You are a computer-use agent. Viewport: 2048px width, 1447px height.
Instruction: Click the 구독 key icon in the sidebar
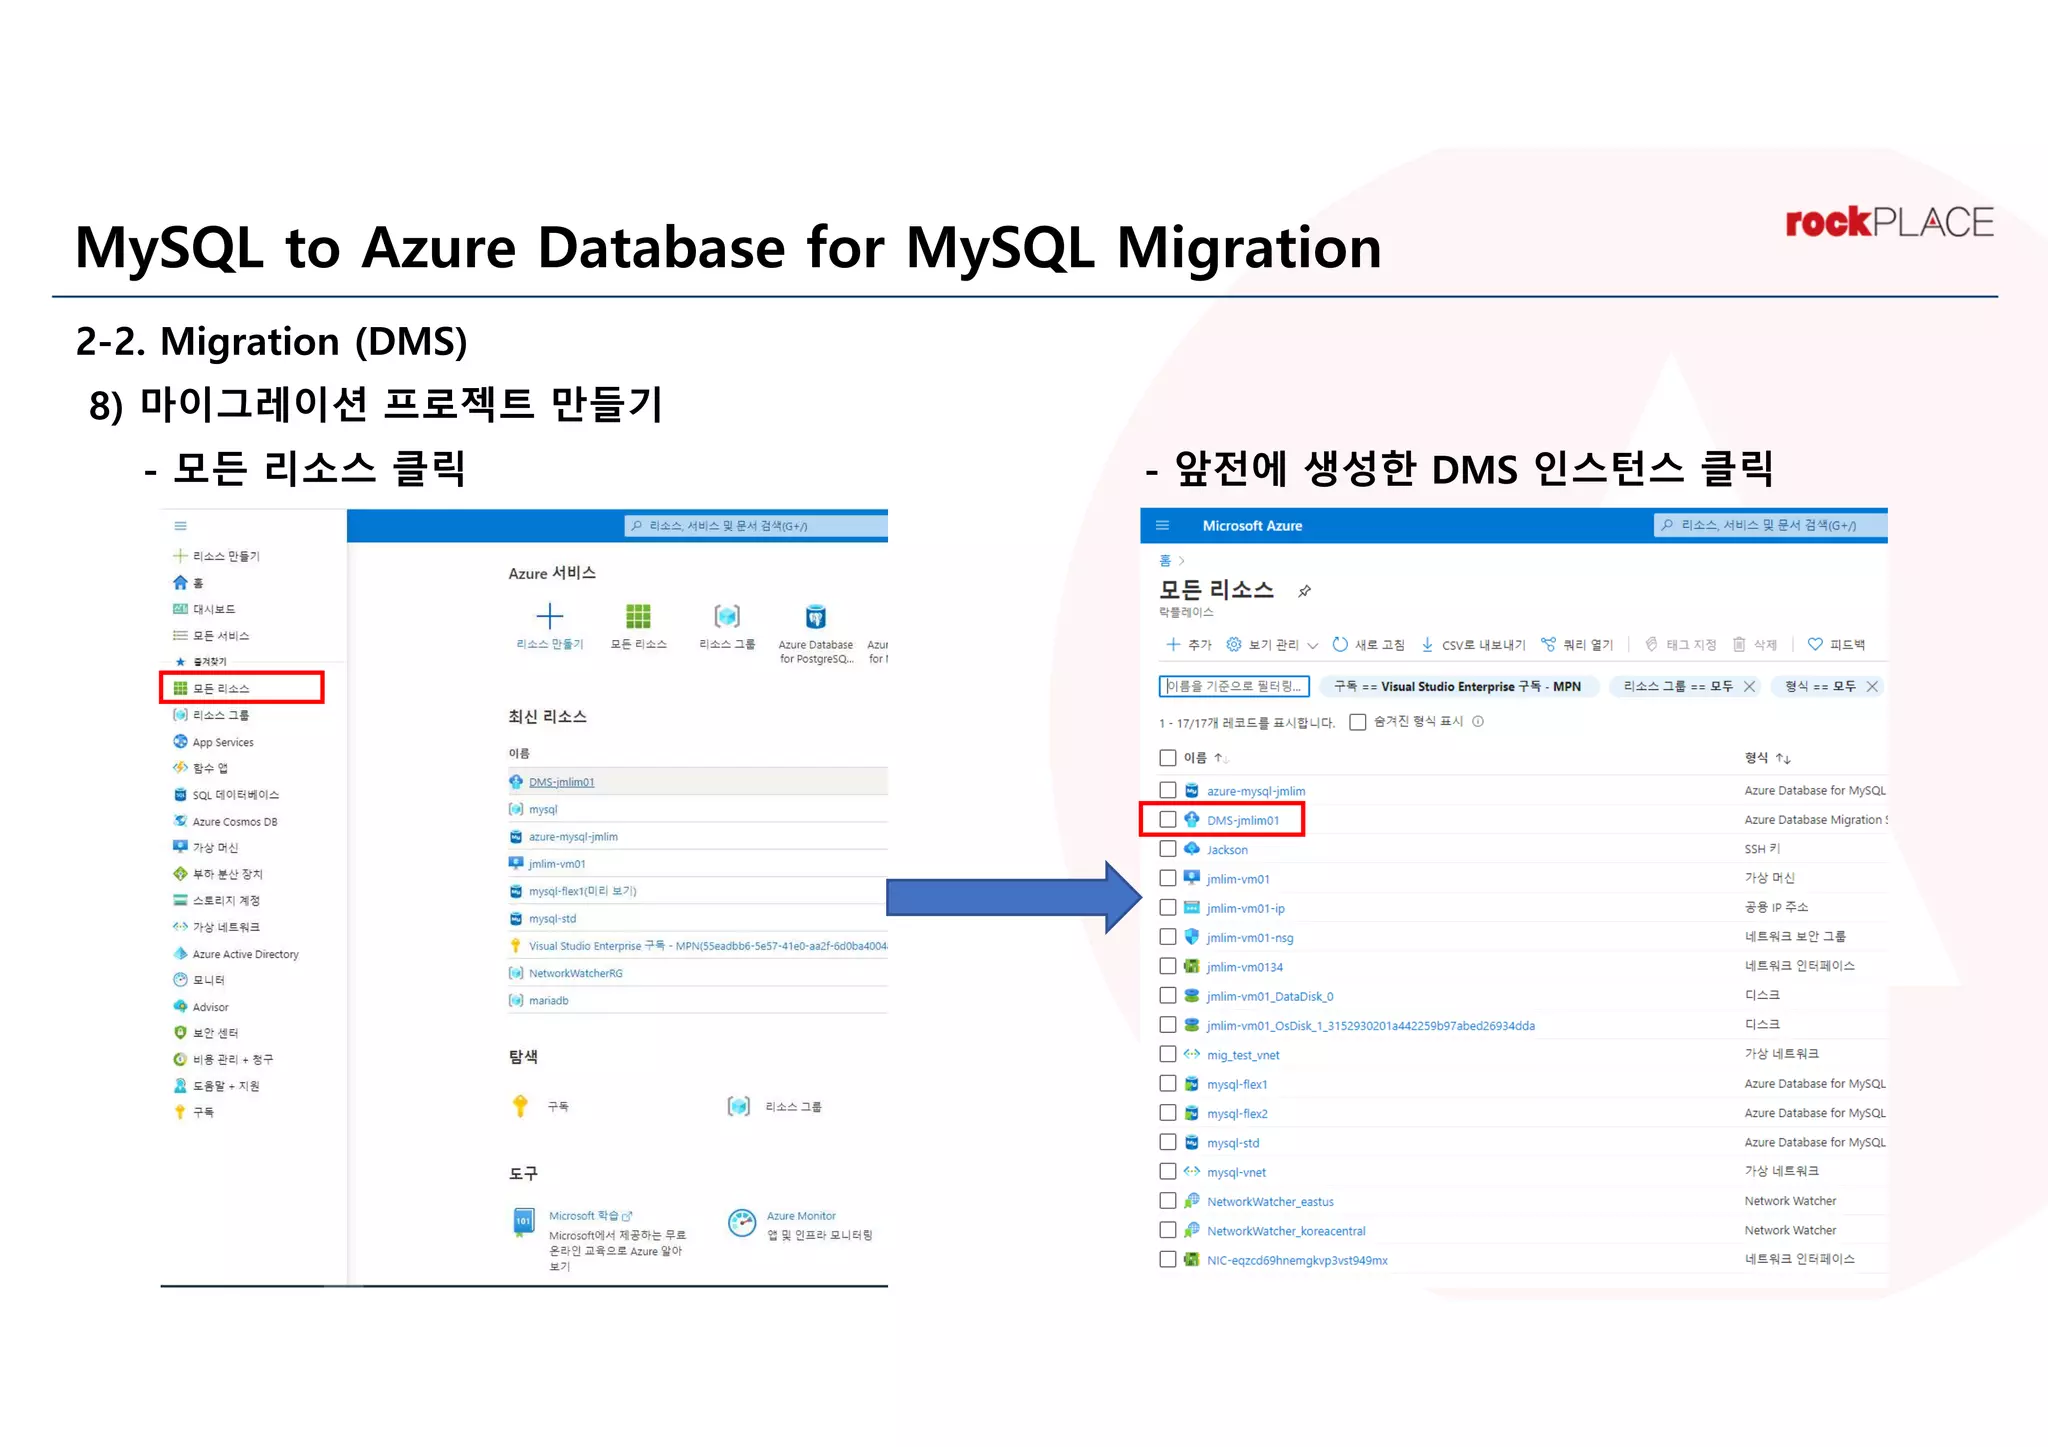point(180,1112)
